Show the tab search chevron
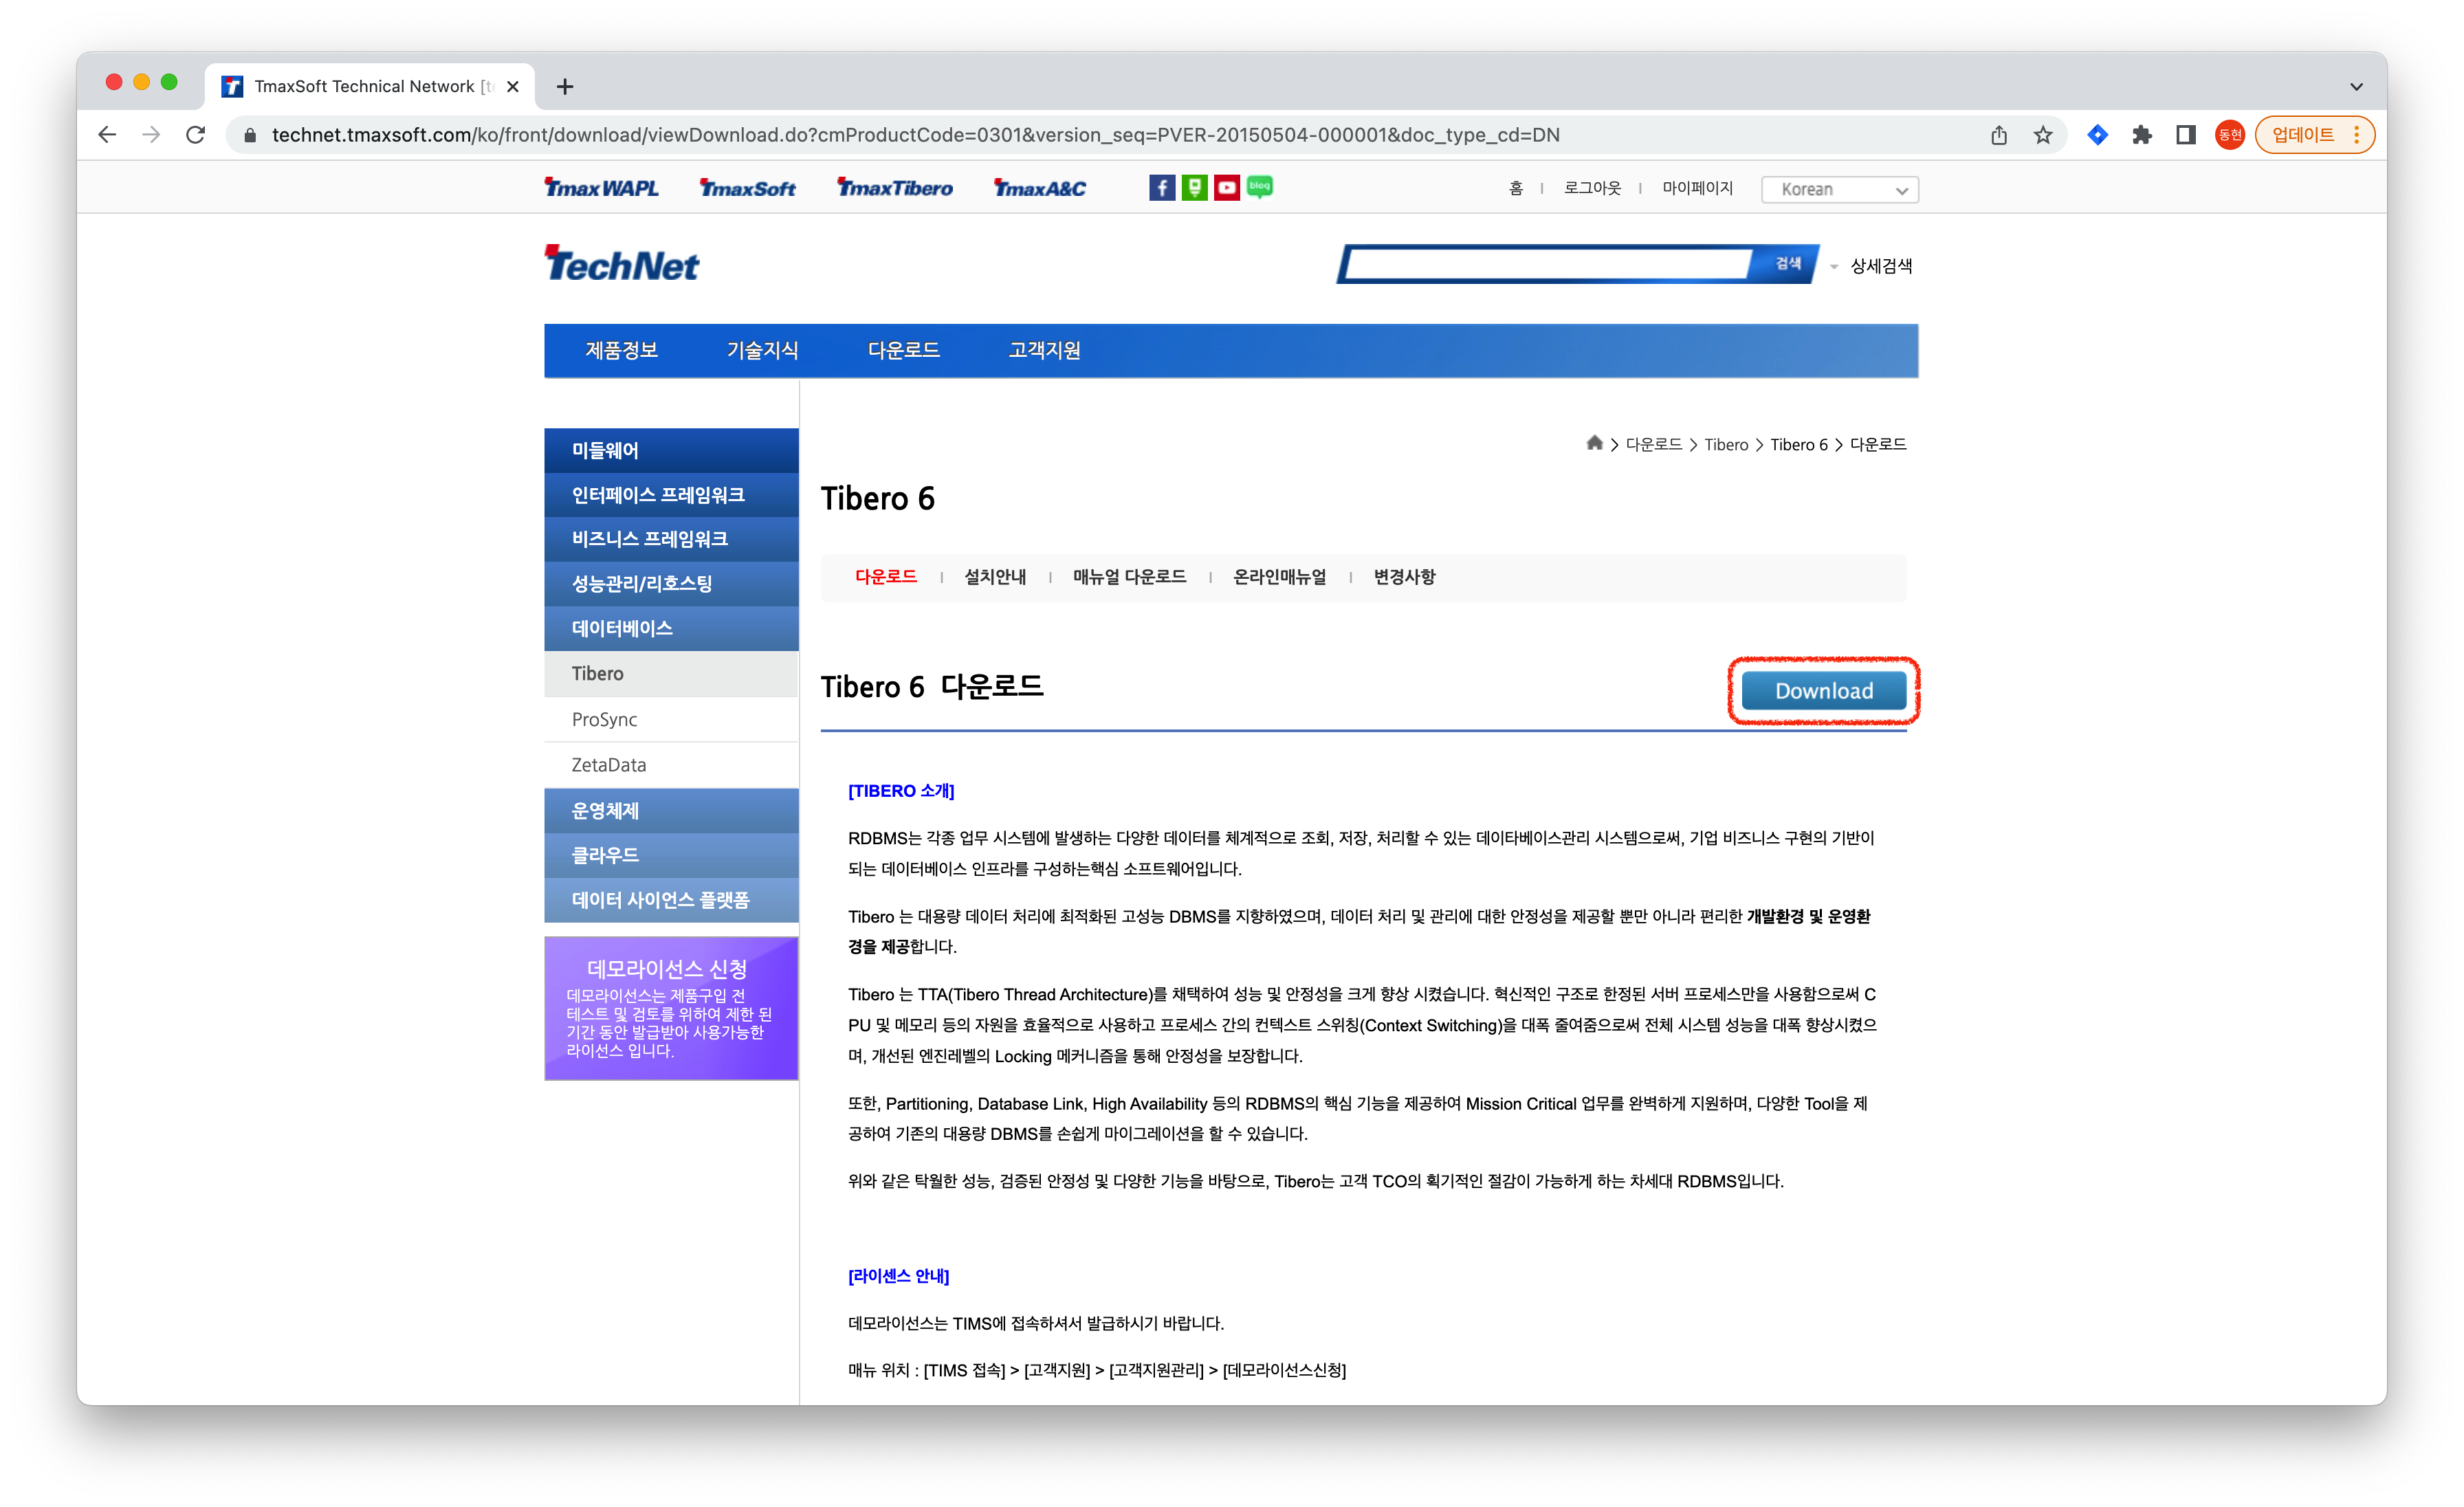The image size is (2464, 1507). 2357,87
